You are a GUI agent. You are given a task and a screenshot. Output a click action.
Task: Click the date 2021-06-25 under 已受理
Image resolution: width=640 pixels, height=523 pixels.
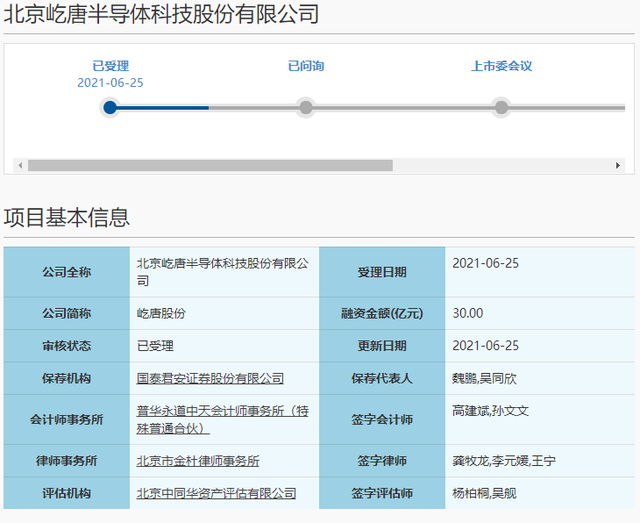[x=110, y=83]
